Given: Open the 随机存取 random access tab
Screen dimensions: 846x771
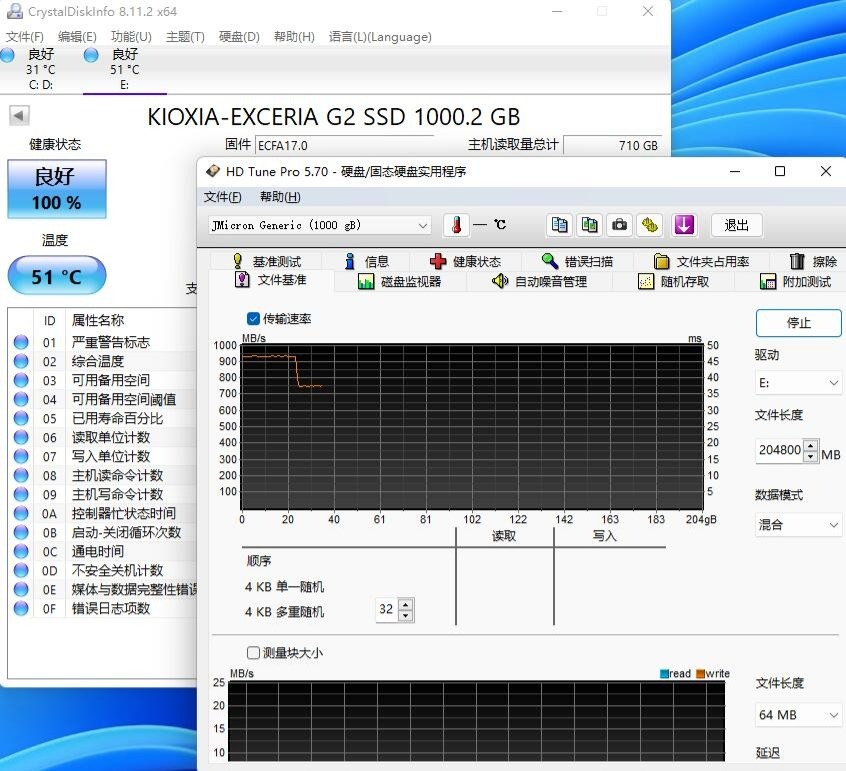Looking at the screenshot, I should [674, 281].
